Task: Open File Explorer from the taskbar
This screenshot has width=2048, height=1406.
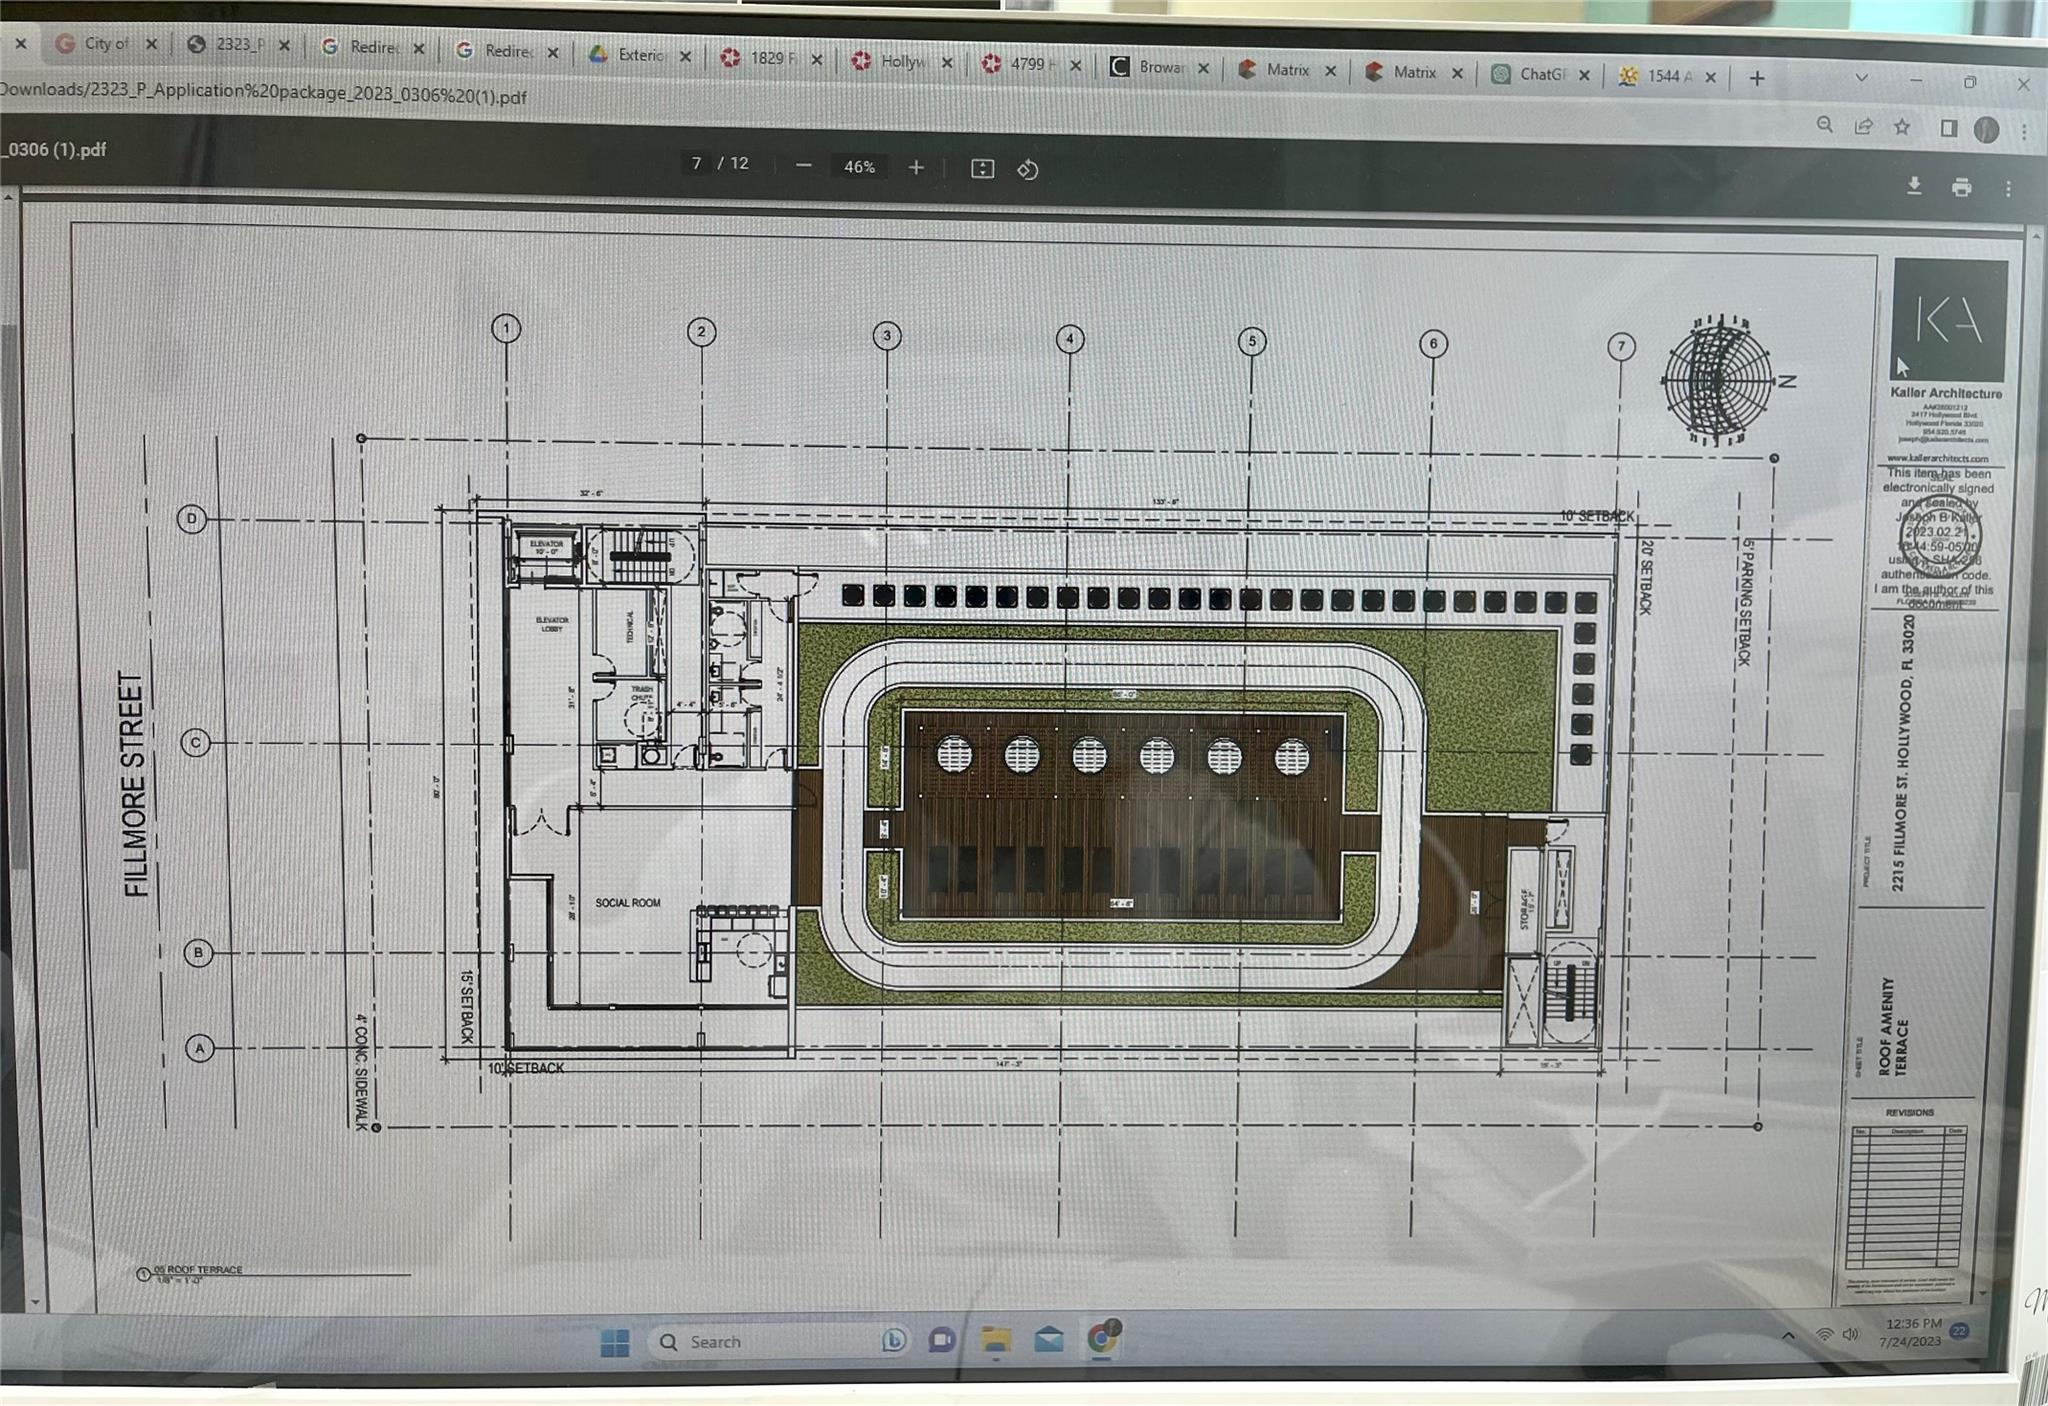Action: [x=995, y=1339]
